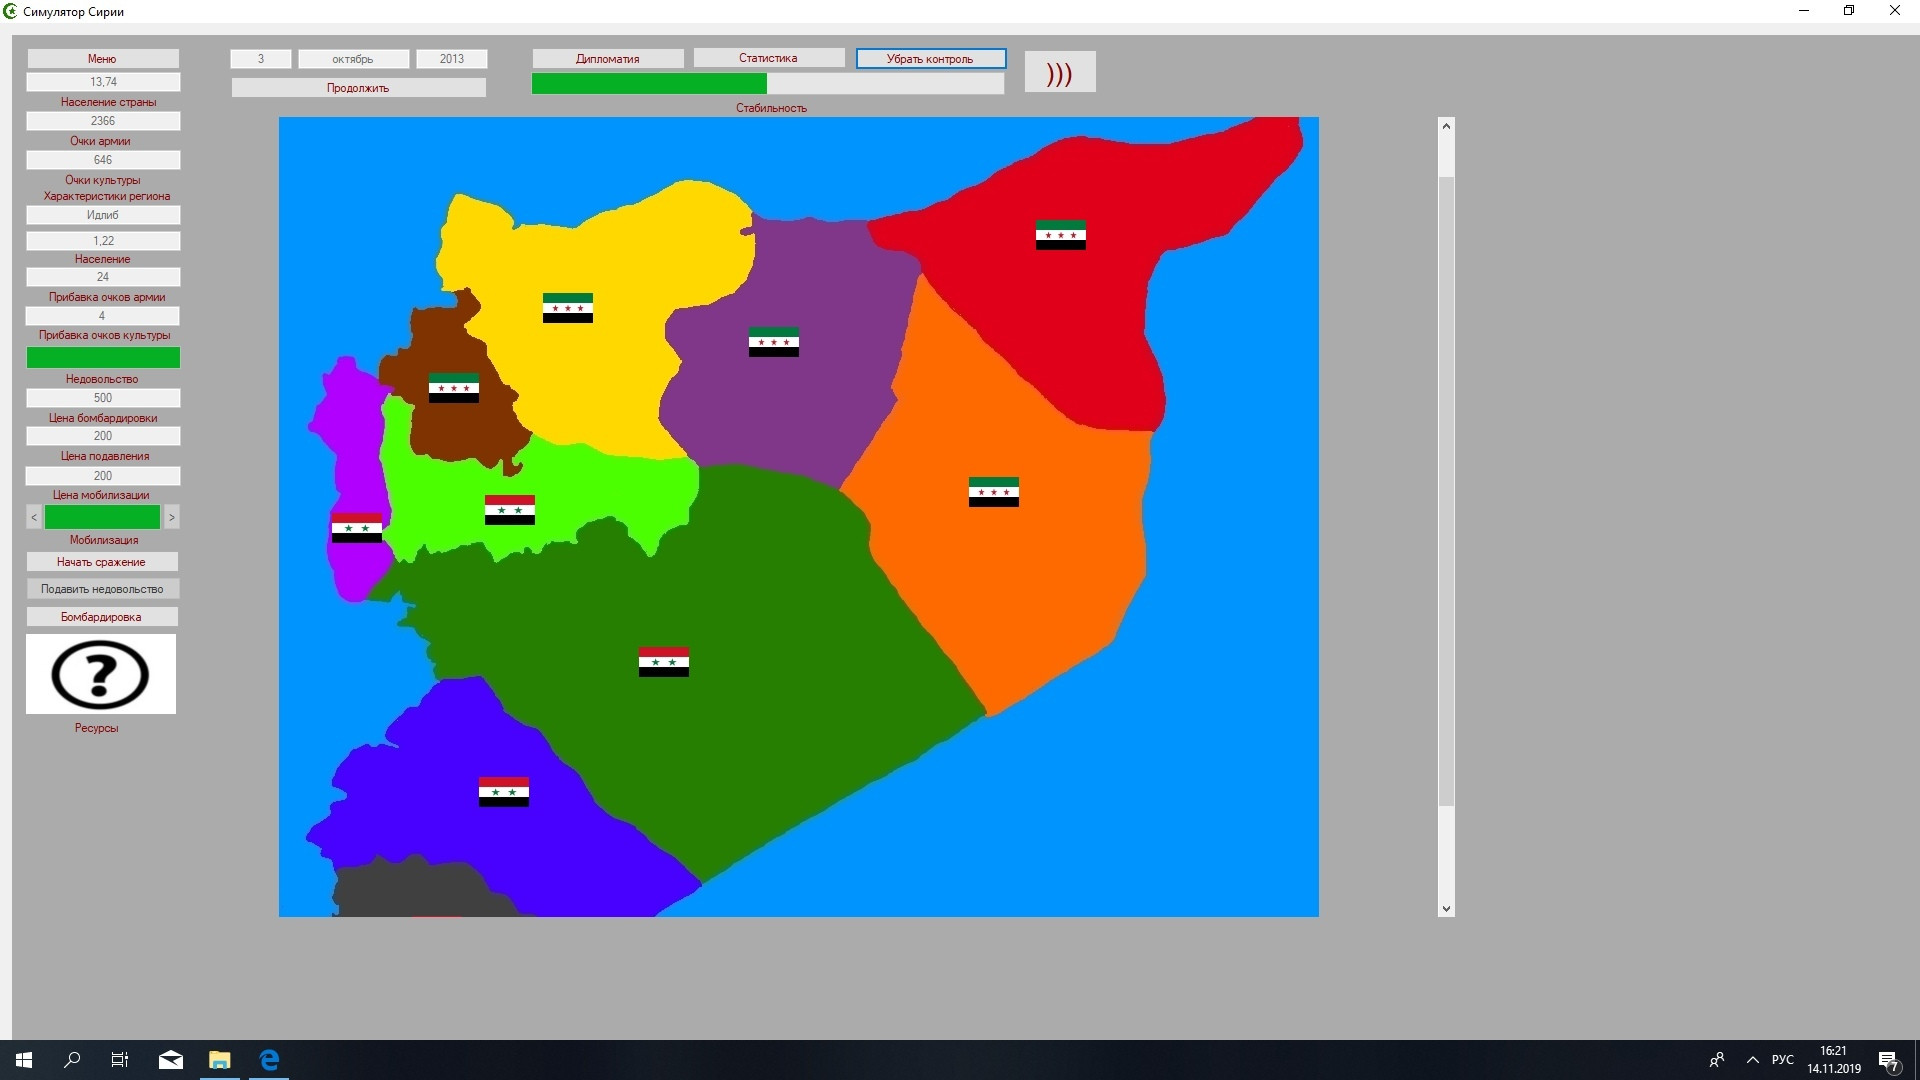1920x1080 pixels.
Task: Click the culture points value 646
Action: pos(103,160)
